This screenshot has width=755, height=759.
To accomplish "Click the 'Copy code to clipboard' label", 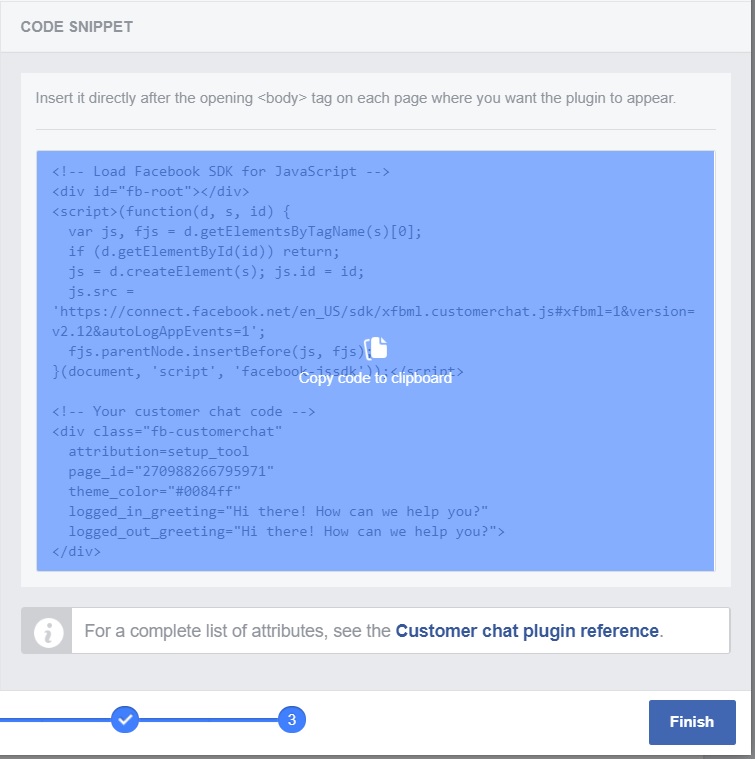I will point(375,378).
